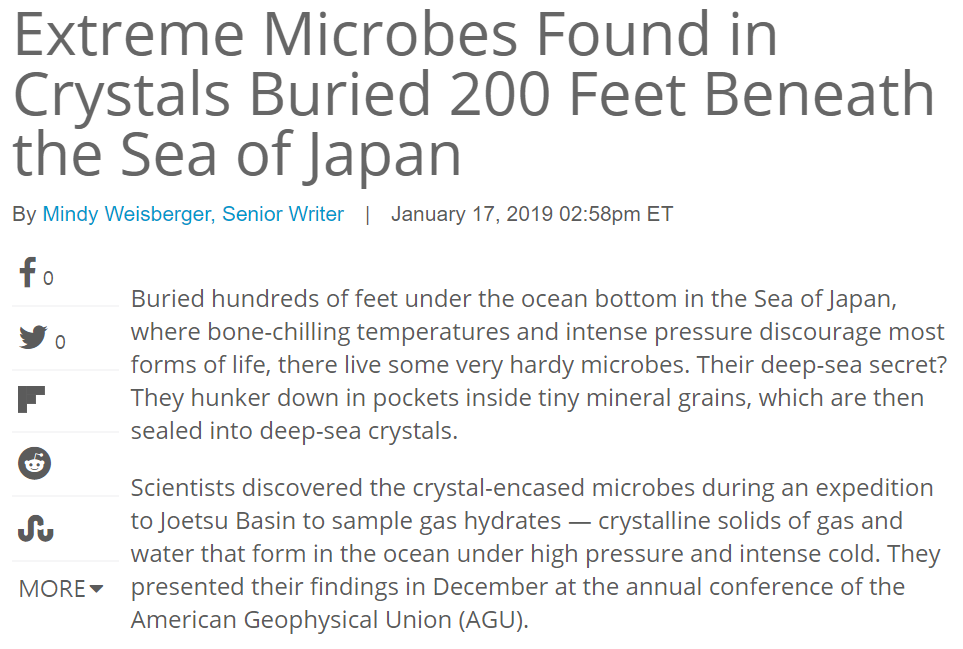Viewport: 963px width, 649px height.
Task: Click the arrow beside MORE
Action: coord(96,589)
